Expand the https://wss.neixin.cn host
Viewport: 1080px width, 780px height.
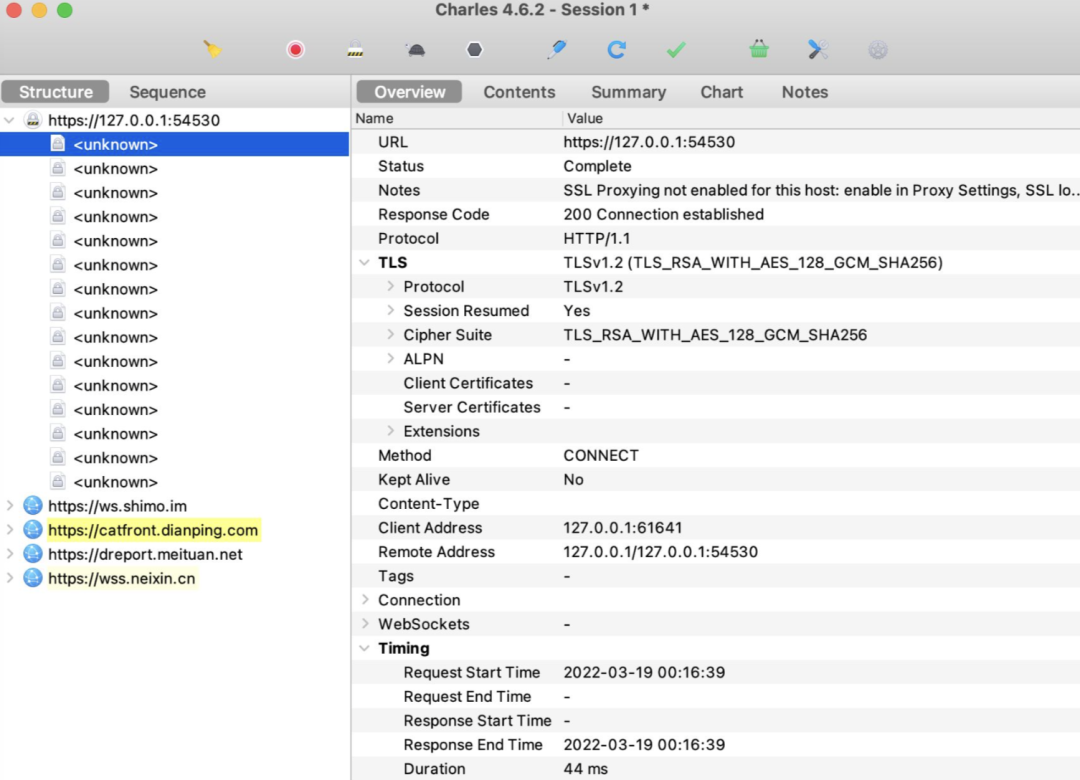[10, 578]
